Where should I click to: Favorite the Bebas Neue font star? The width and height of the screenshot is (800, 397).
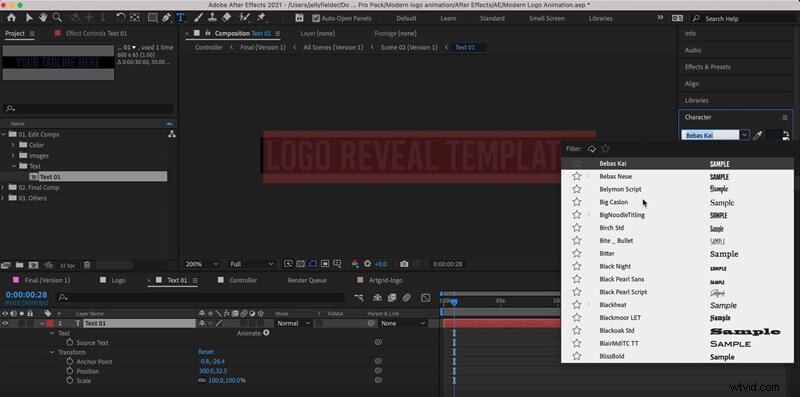577,176
